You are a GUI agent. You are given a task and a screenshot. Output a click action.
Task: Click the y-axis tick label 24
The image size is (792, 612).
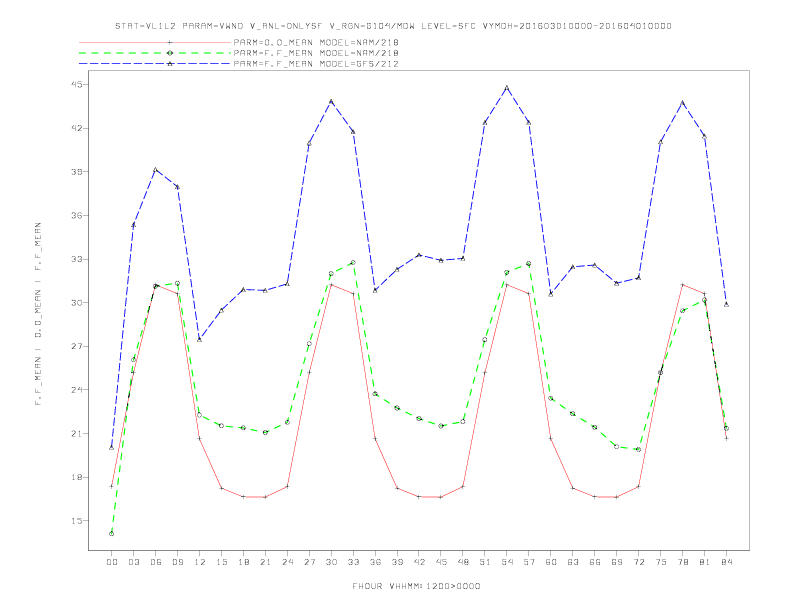75,390
